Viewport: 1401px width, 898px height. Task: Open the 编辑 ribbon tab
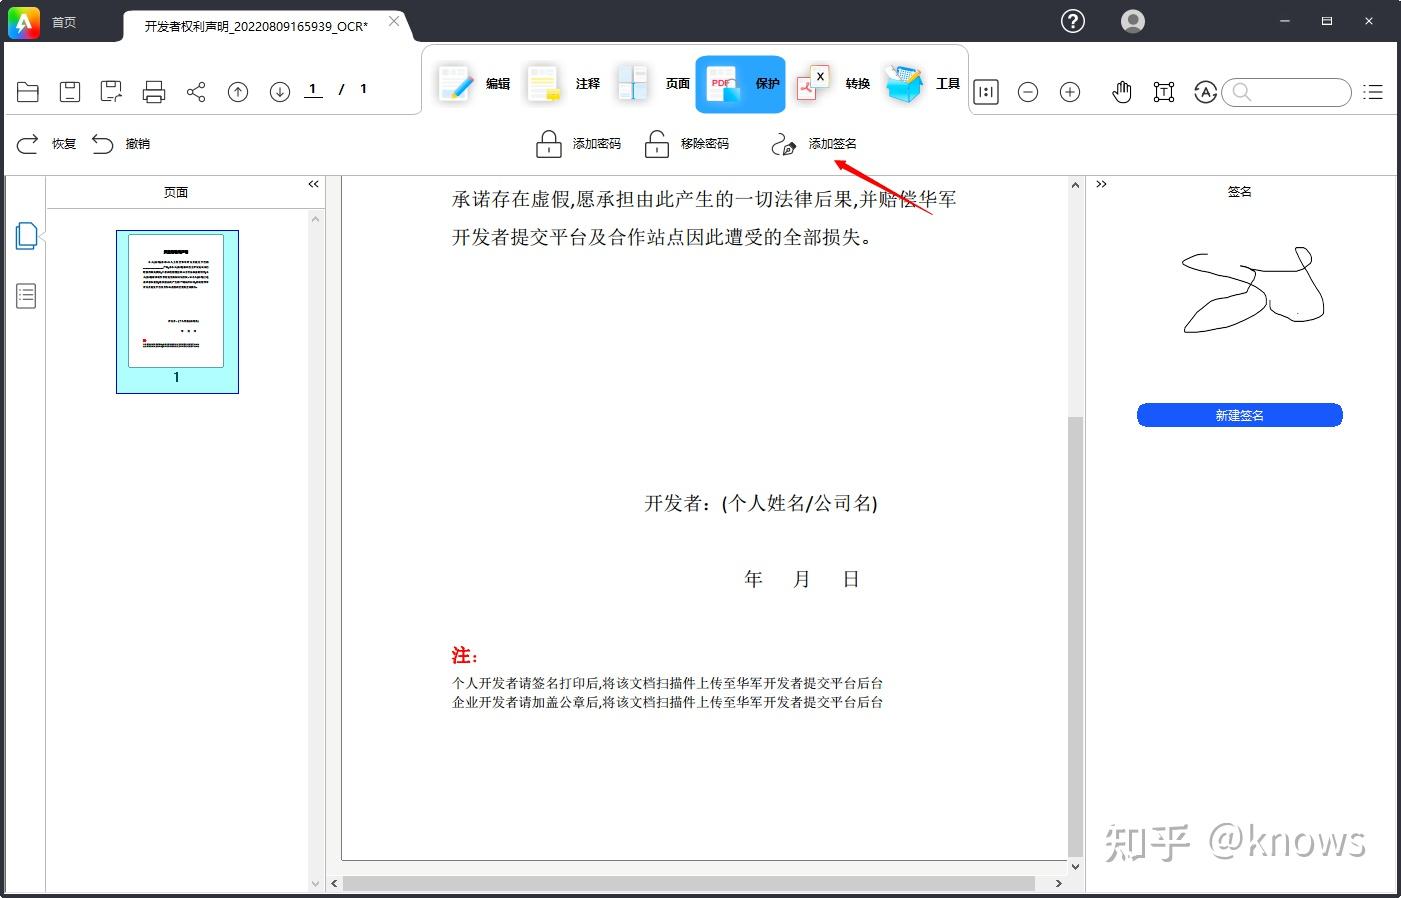click(474, 84)
